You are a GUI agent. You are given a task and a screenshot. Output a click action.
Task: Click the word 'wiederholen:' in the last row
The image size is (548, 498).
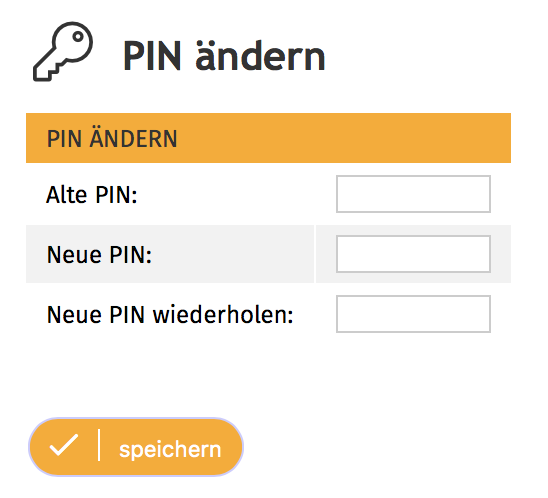(223, 315)
